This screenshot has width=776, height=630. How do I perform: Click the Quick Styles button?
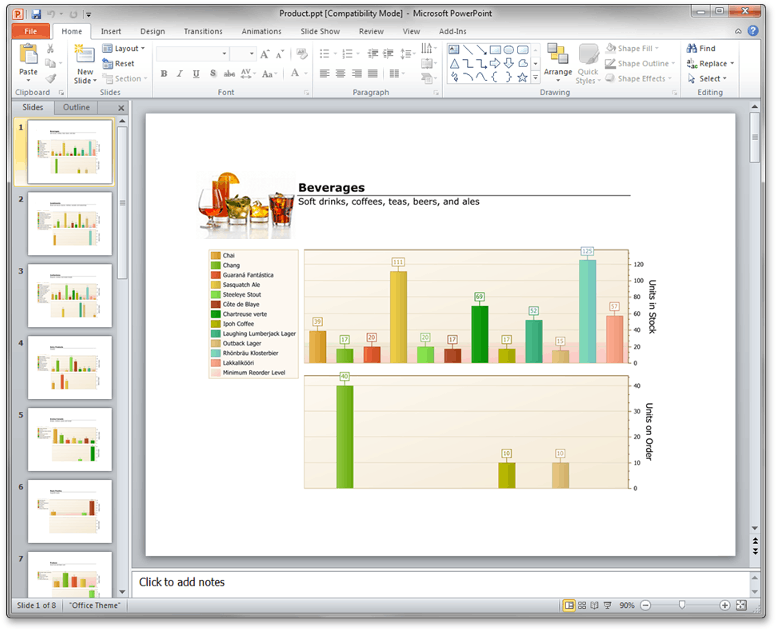(588, 63)
